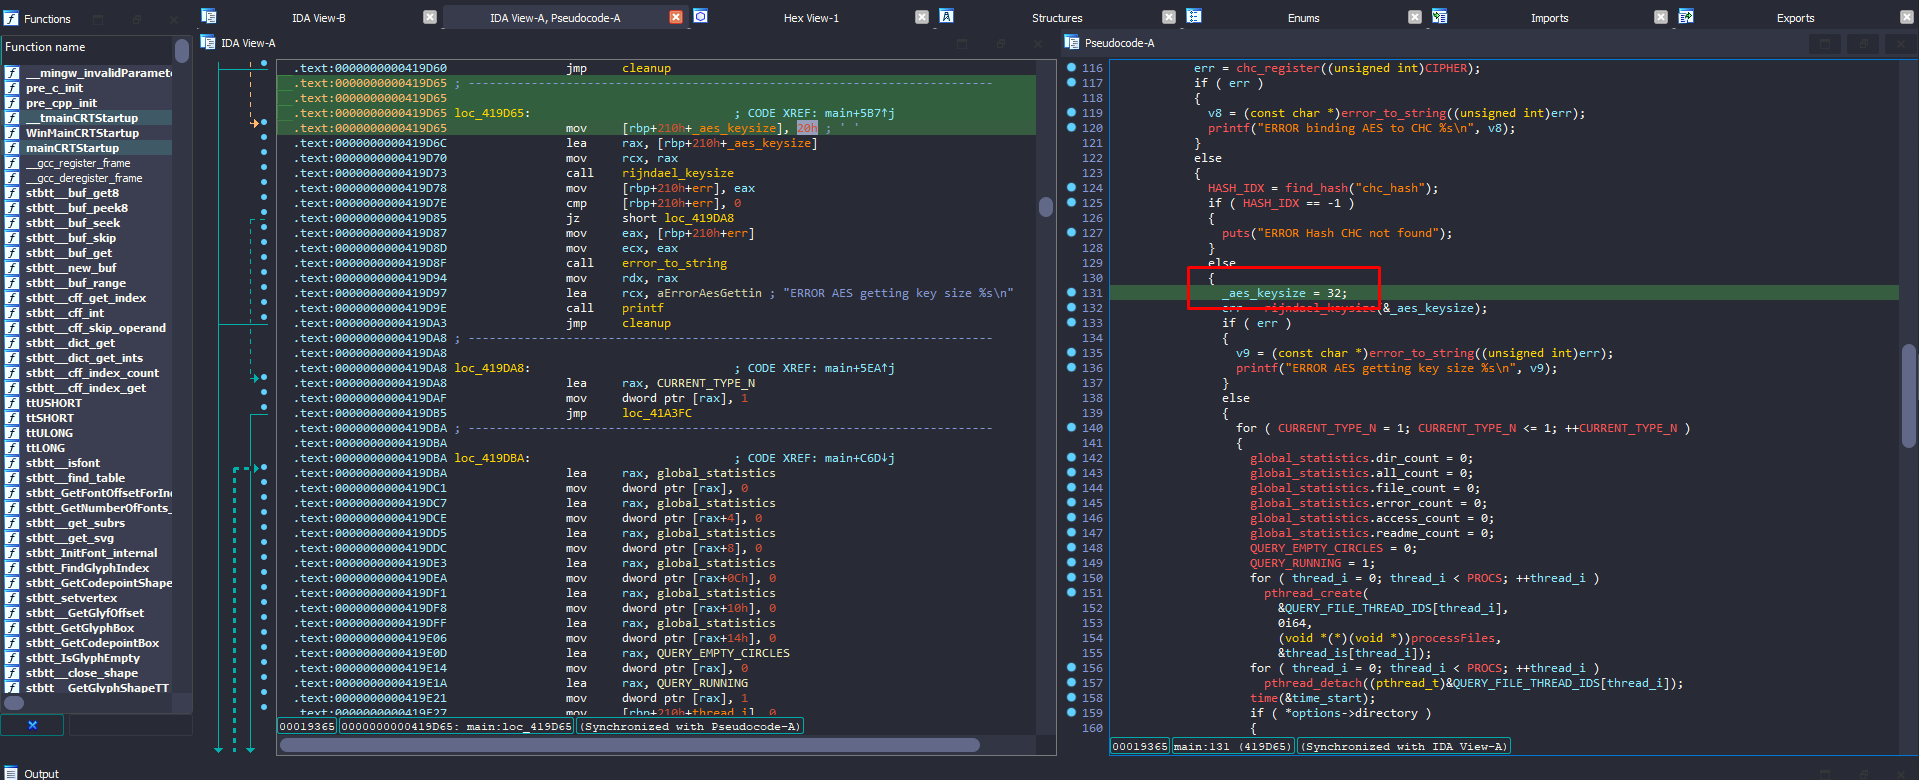Click the Pseudocode-A vertical scrollbar thumb
1919x780 pixels.
pyautogui.click(x=1909, y=395)
